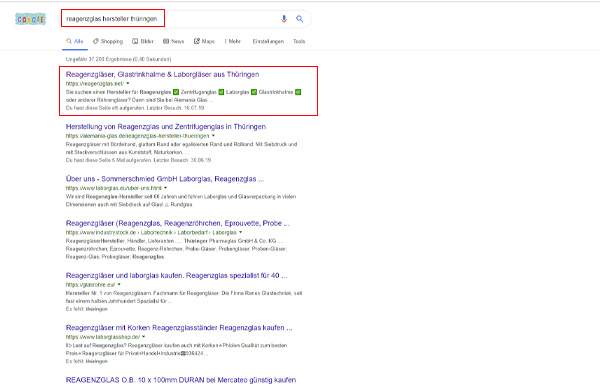The width and height of the screenshot is (600, 384).
Task: Switch to the Maps tab
Action: click(204, 41)
